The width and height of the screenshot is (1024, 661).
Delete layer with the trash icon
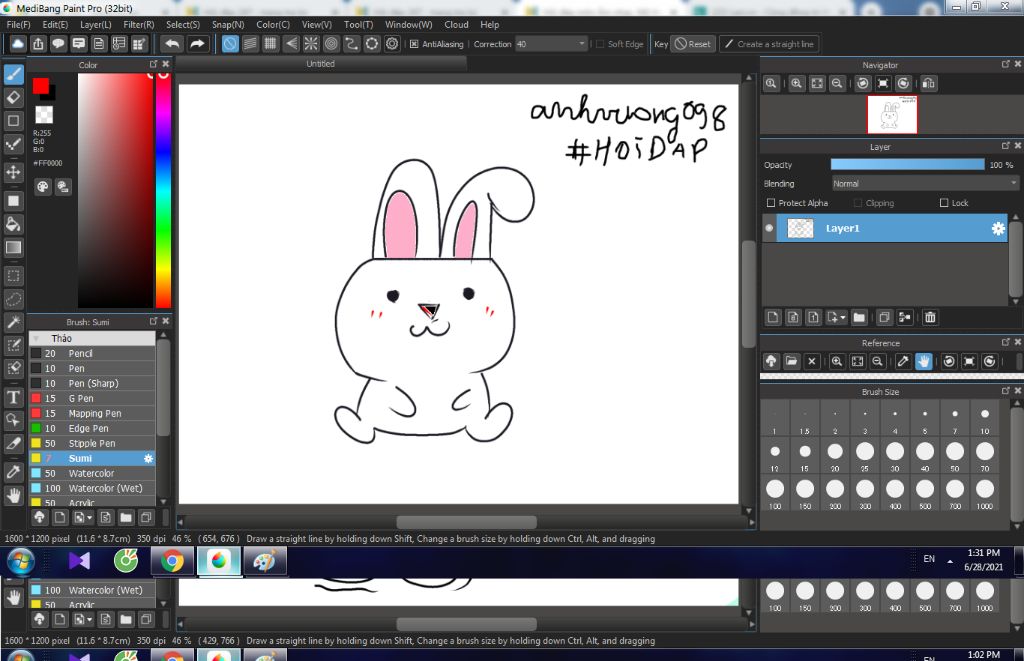[930, 317]
